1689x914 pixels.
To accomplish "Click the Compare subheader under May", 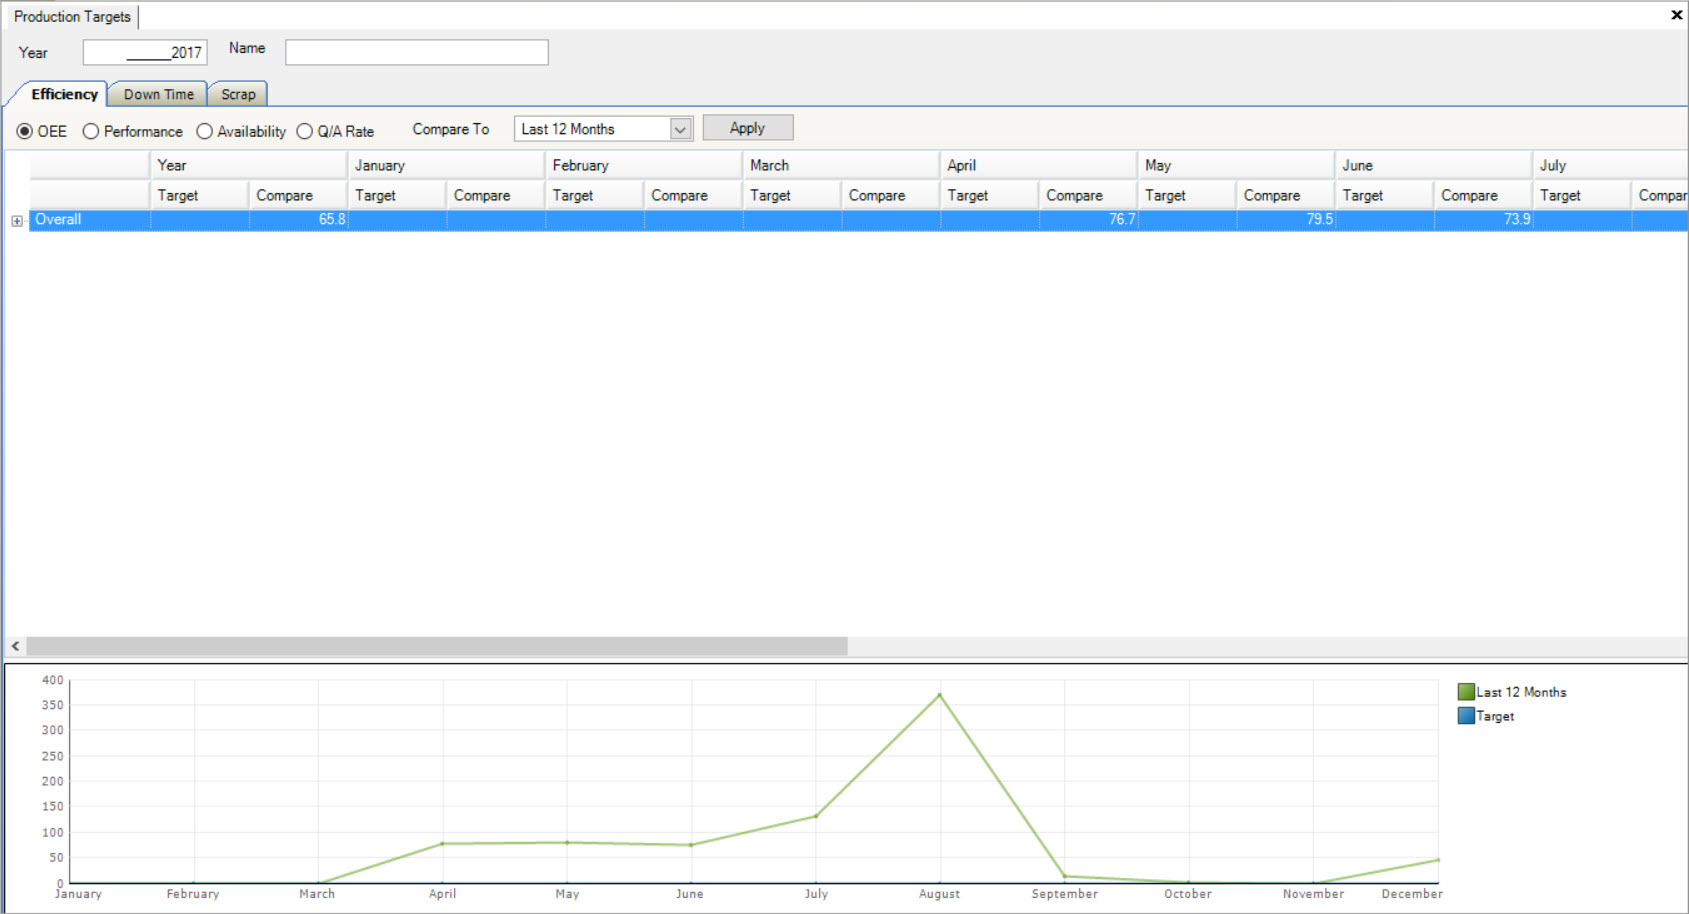I will [x=1285, y=195].
